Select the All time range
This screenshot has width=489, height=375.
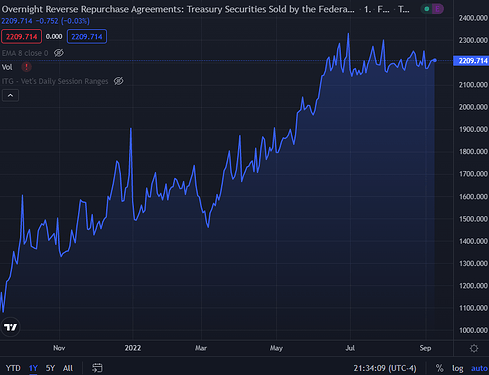68,368
